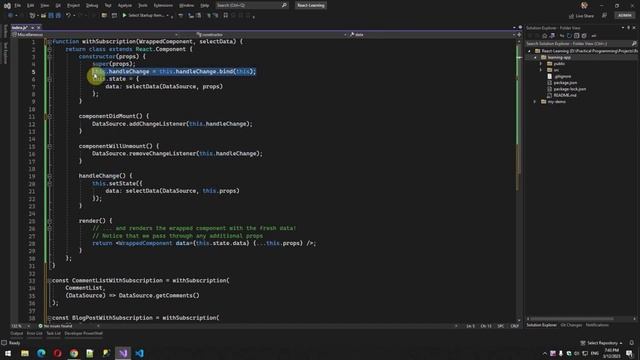Click the Switch Views icon in Solution Explorer
This screenshot has width=640, height=360.
(552, 36)
